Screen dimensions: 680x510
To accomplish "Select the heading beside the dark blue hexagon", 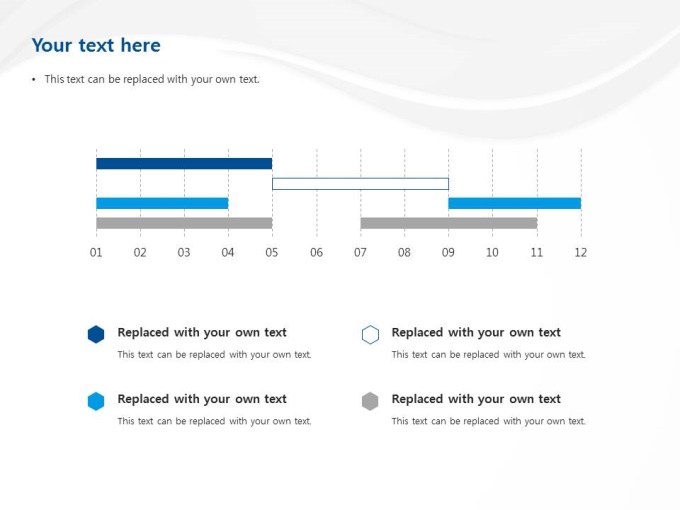I will pos(202,333).
